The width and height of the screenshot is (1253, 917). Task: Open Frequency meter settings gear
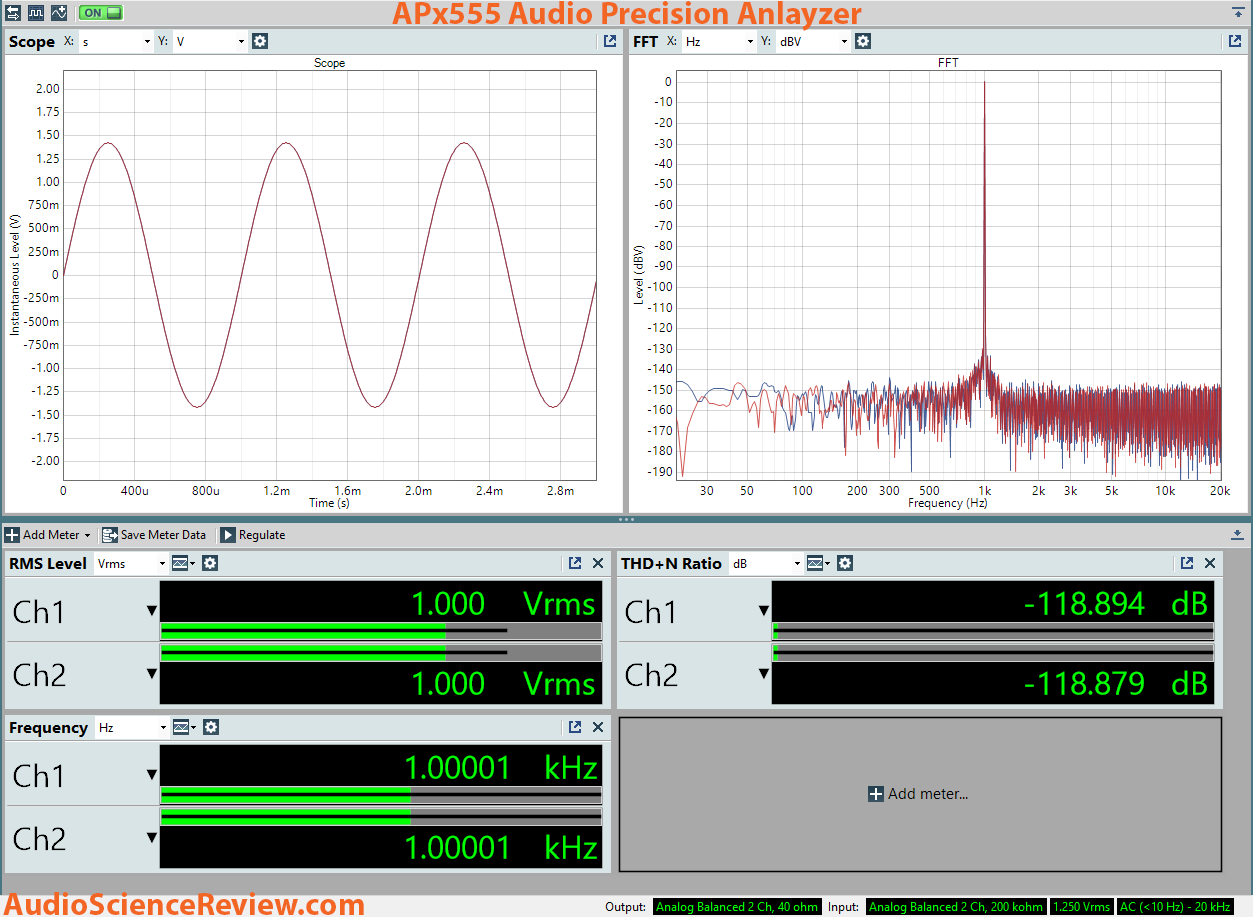click(210, 728)
